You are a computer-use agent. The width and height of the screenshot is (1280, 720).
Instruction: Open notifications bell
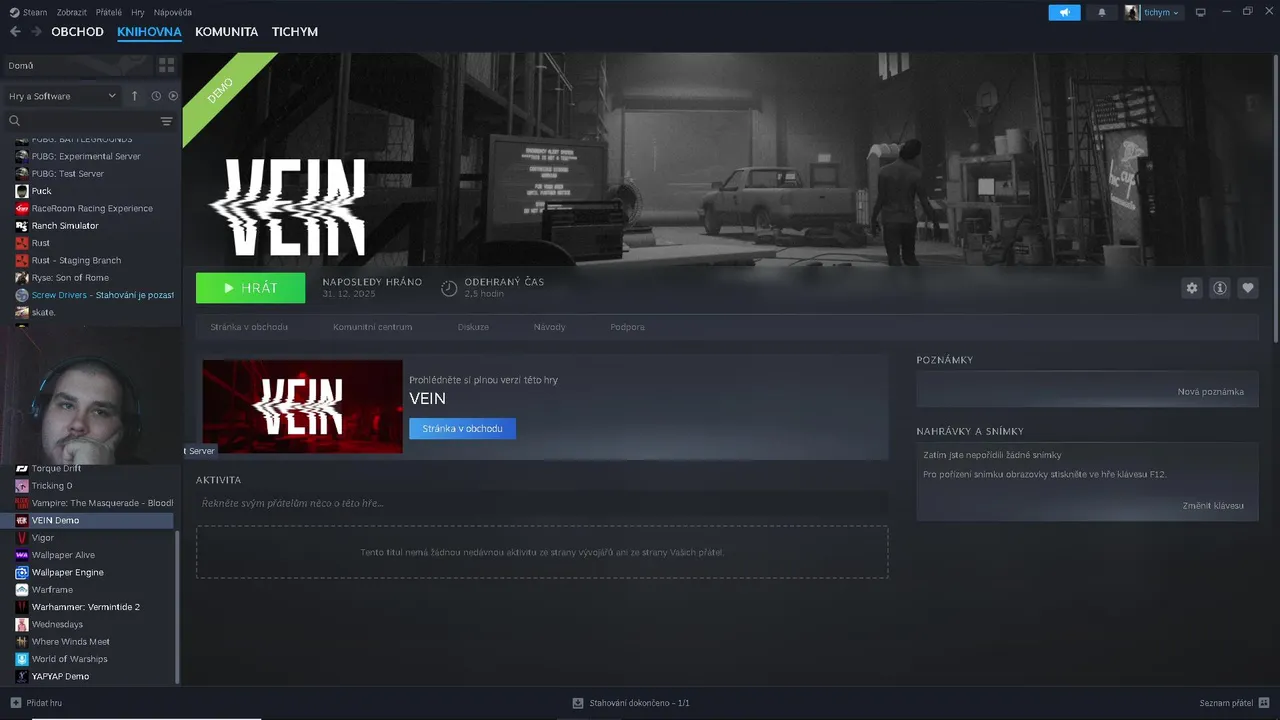click(1102, 12)
